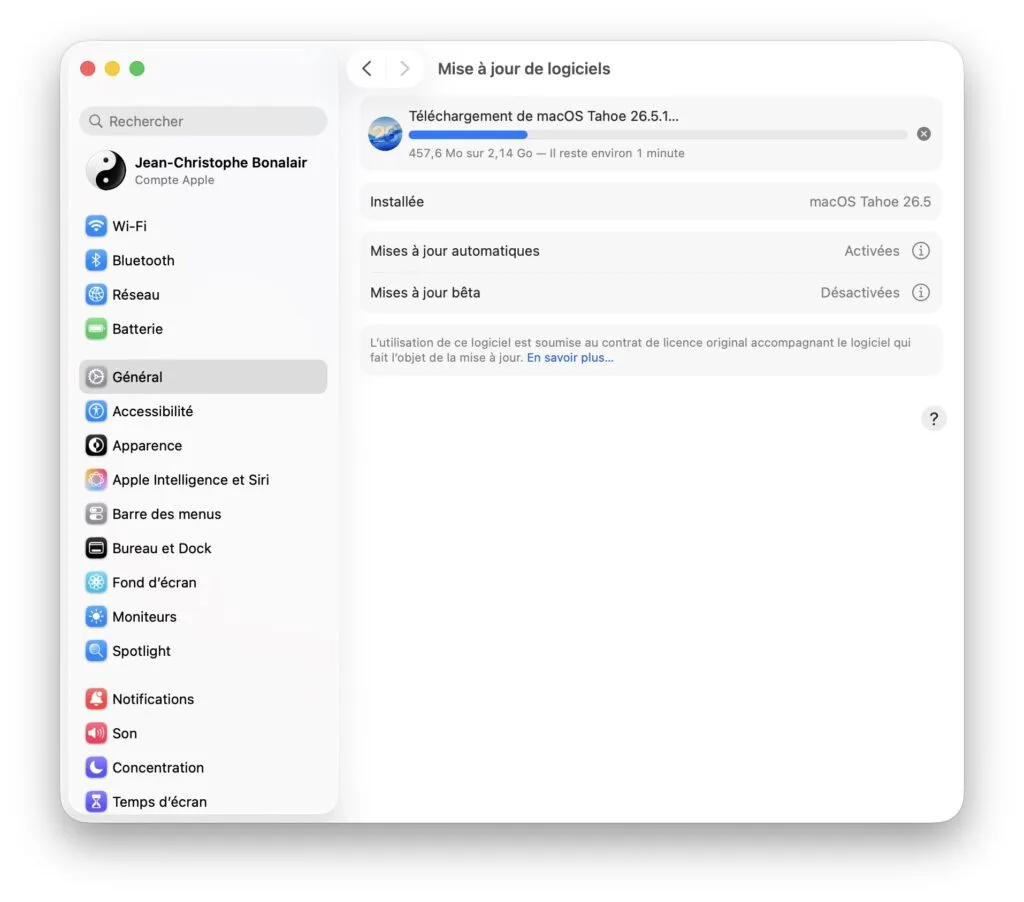Click the Compte Apple subtitle

click(174, 180)
